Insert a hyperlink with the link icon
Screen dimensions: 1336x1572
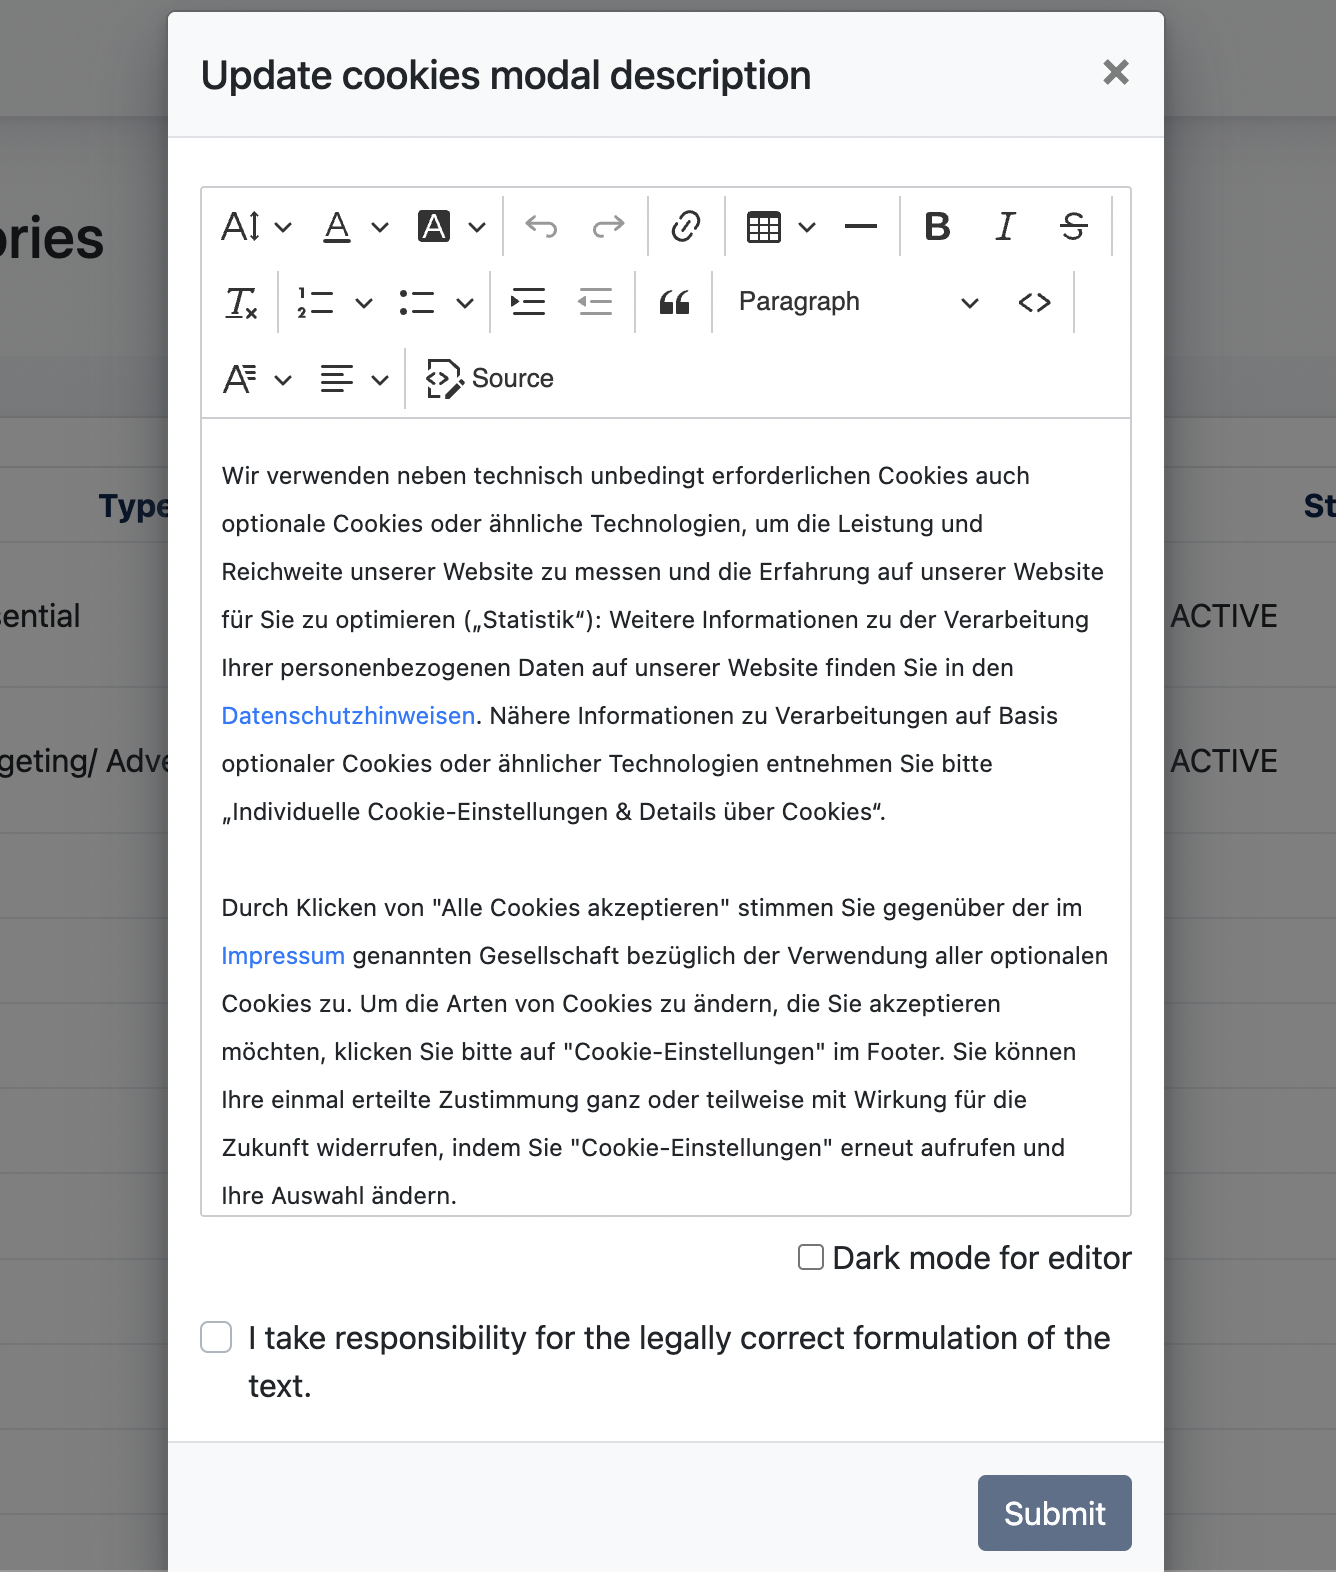[x=686, y=227]
